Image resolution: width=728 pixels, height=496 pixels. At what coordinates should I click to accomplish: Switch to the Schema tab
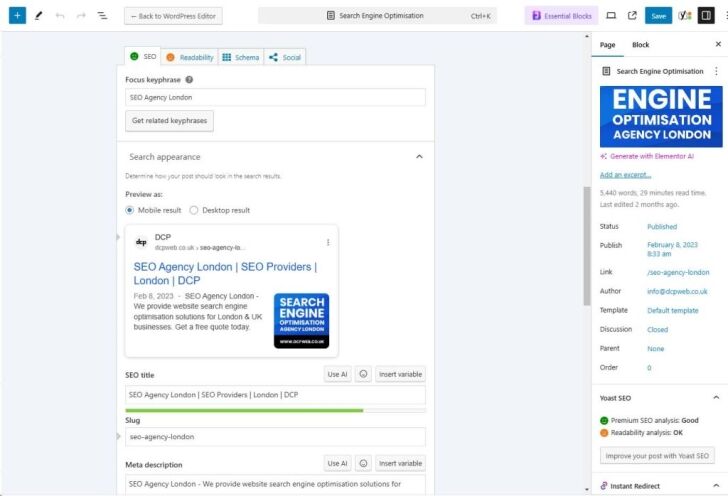click(240, 58)
